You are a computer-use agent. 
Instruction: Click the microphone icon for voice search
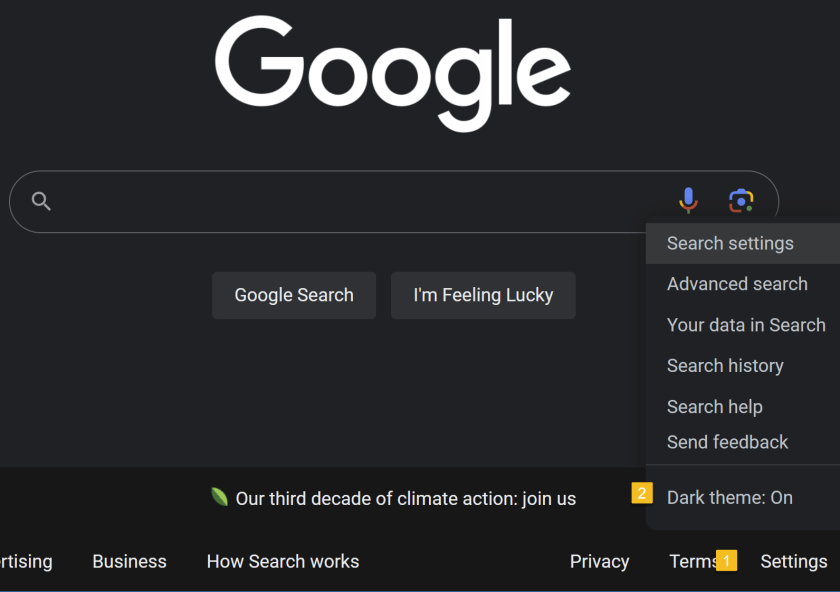pos(688,200)
